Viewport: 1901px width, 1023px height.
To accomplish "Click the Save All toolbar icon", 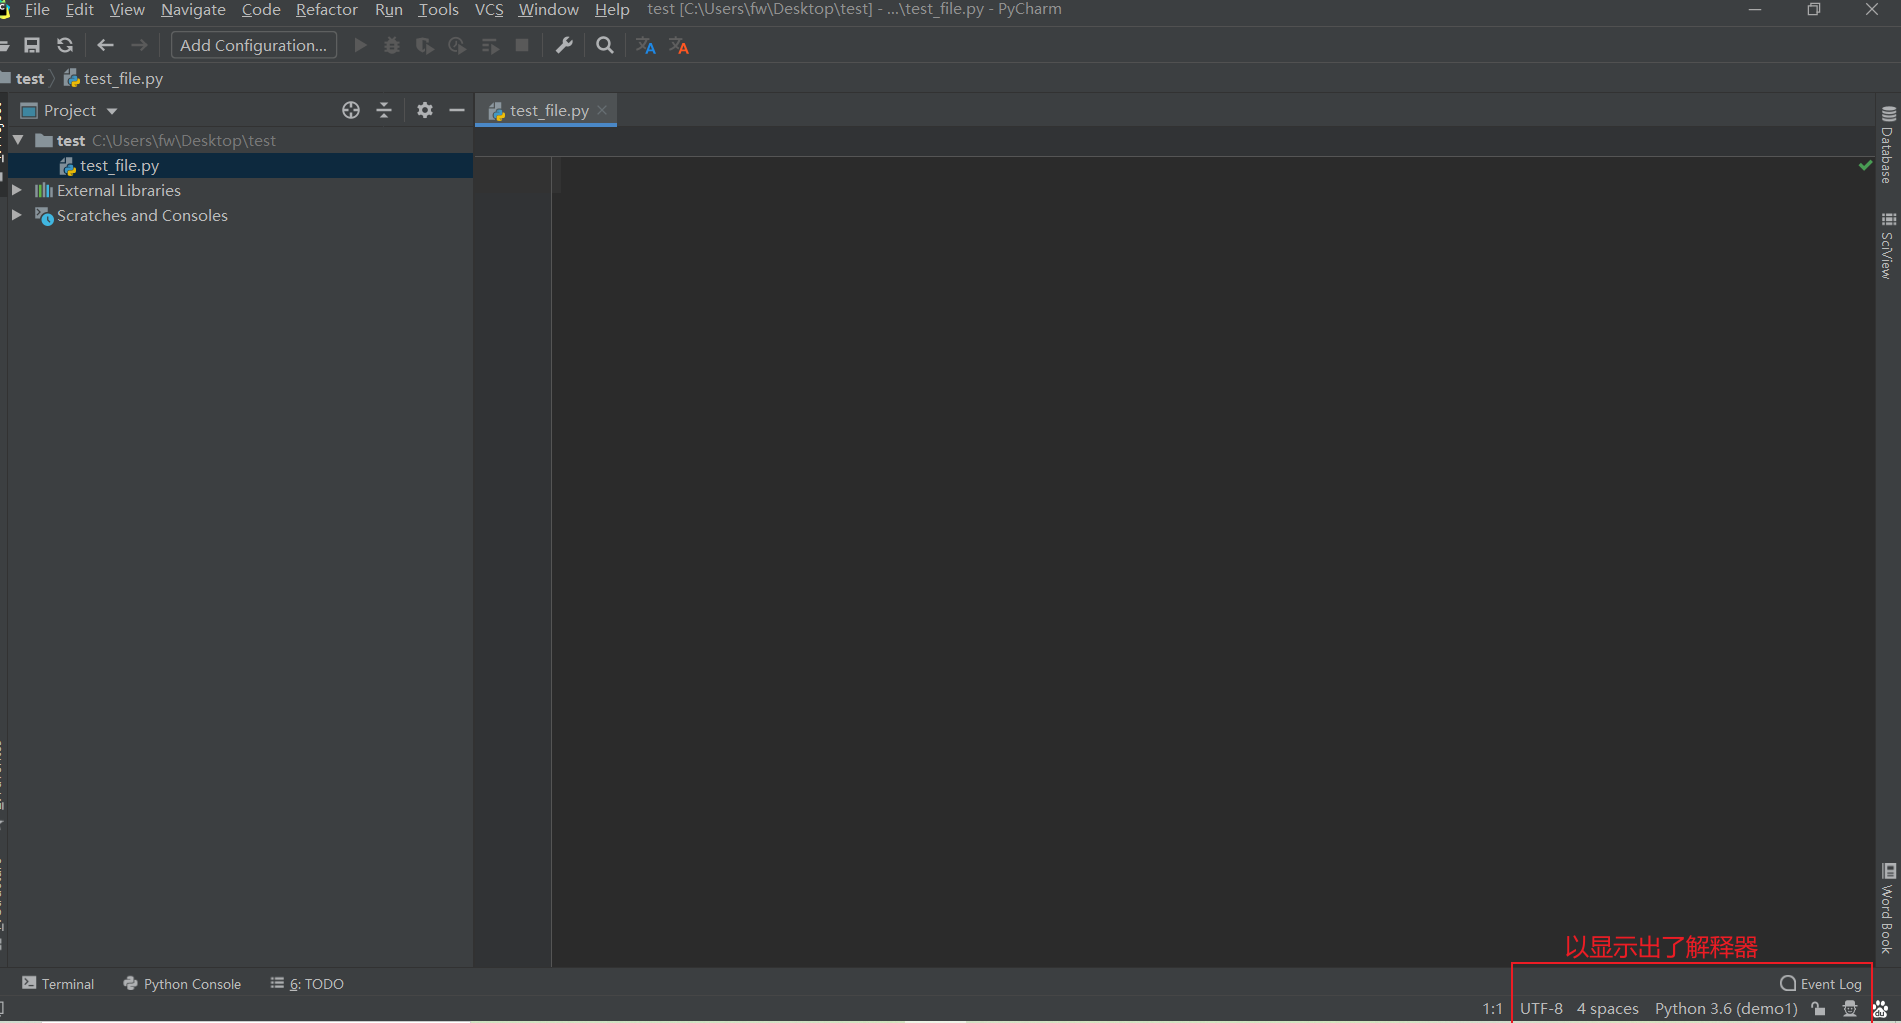I will [32, 46].
